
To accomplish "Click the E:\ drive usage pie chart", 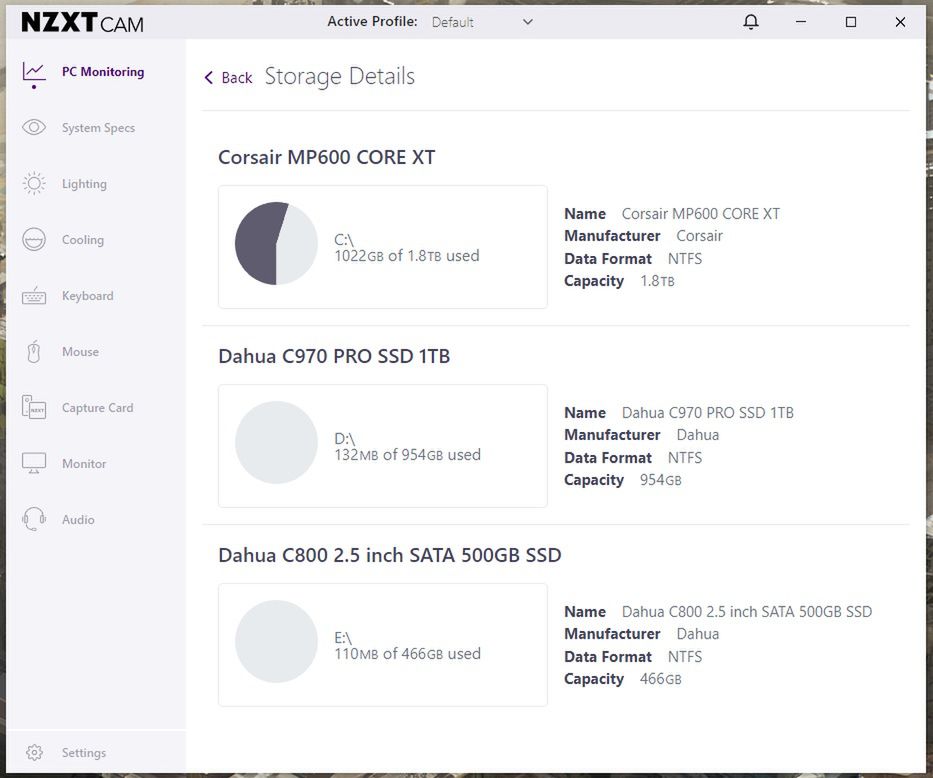I will 276,641.
